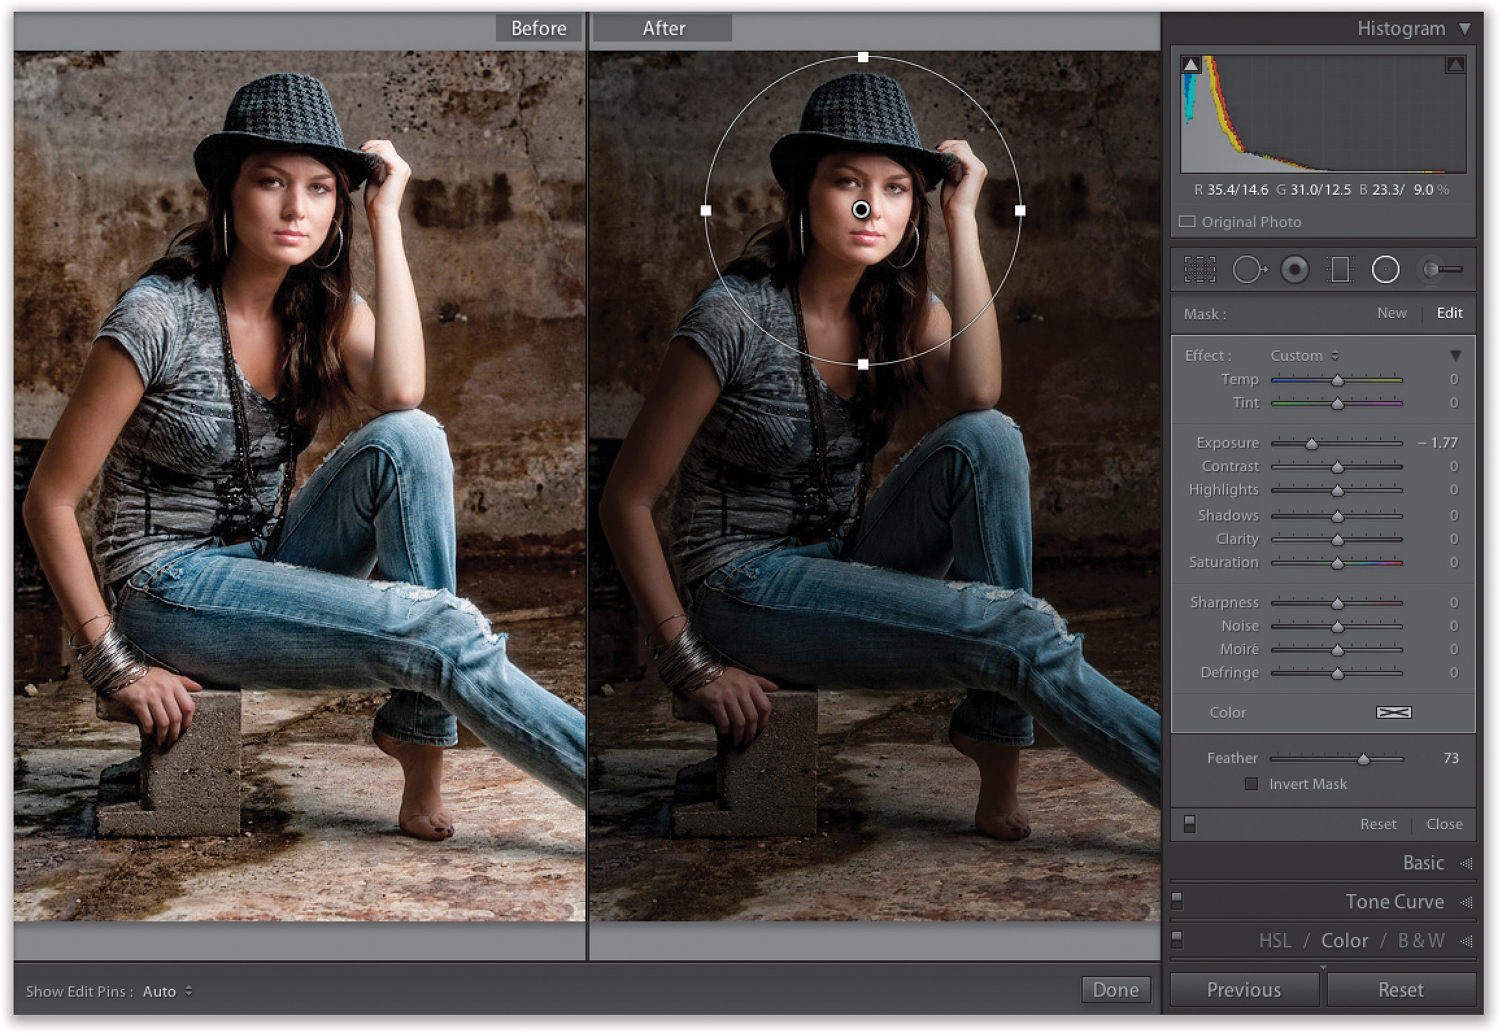Toggle the HSL / Color panel switch

pyautogui.click(x=1177, y=940)
